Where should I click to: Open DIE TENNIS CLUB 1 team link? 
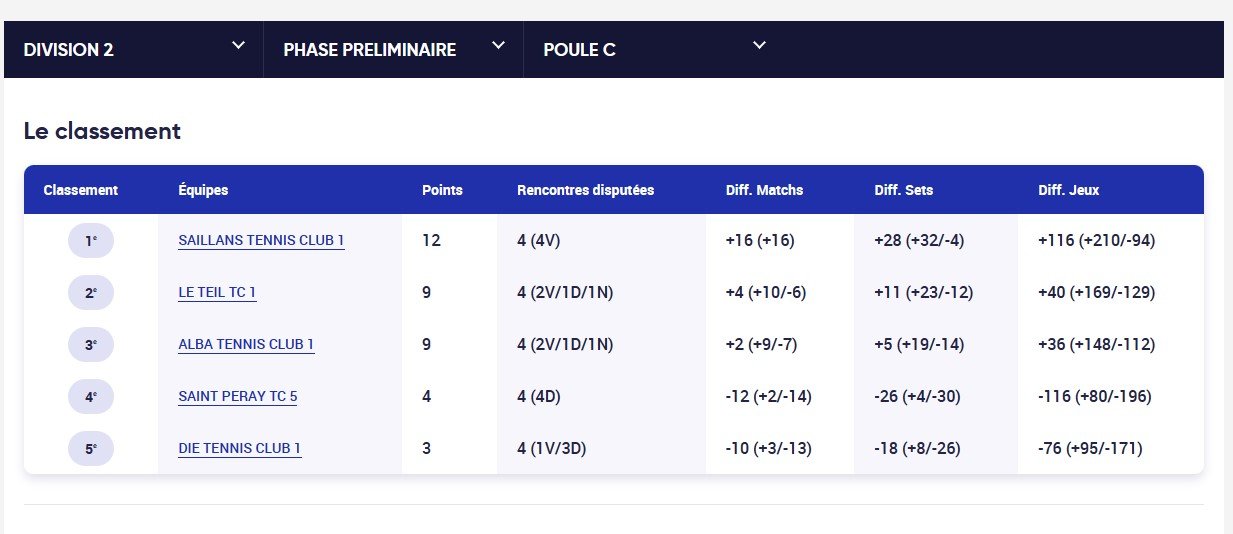[240, 449]
